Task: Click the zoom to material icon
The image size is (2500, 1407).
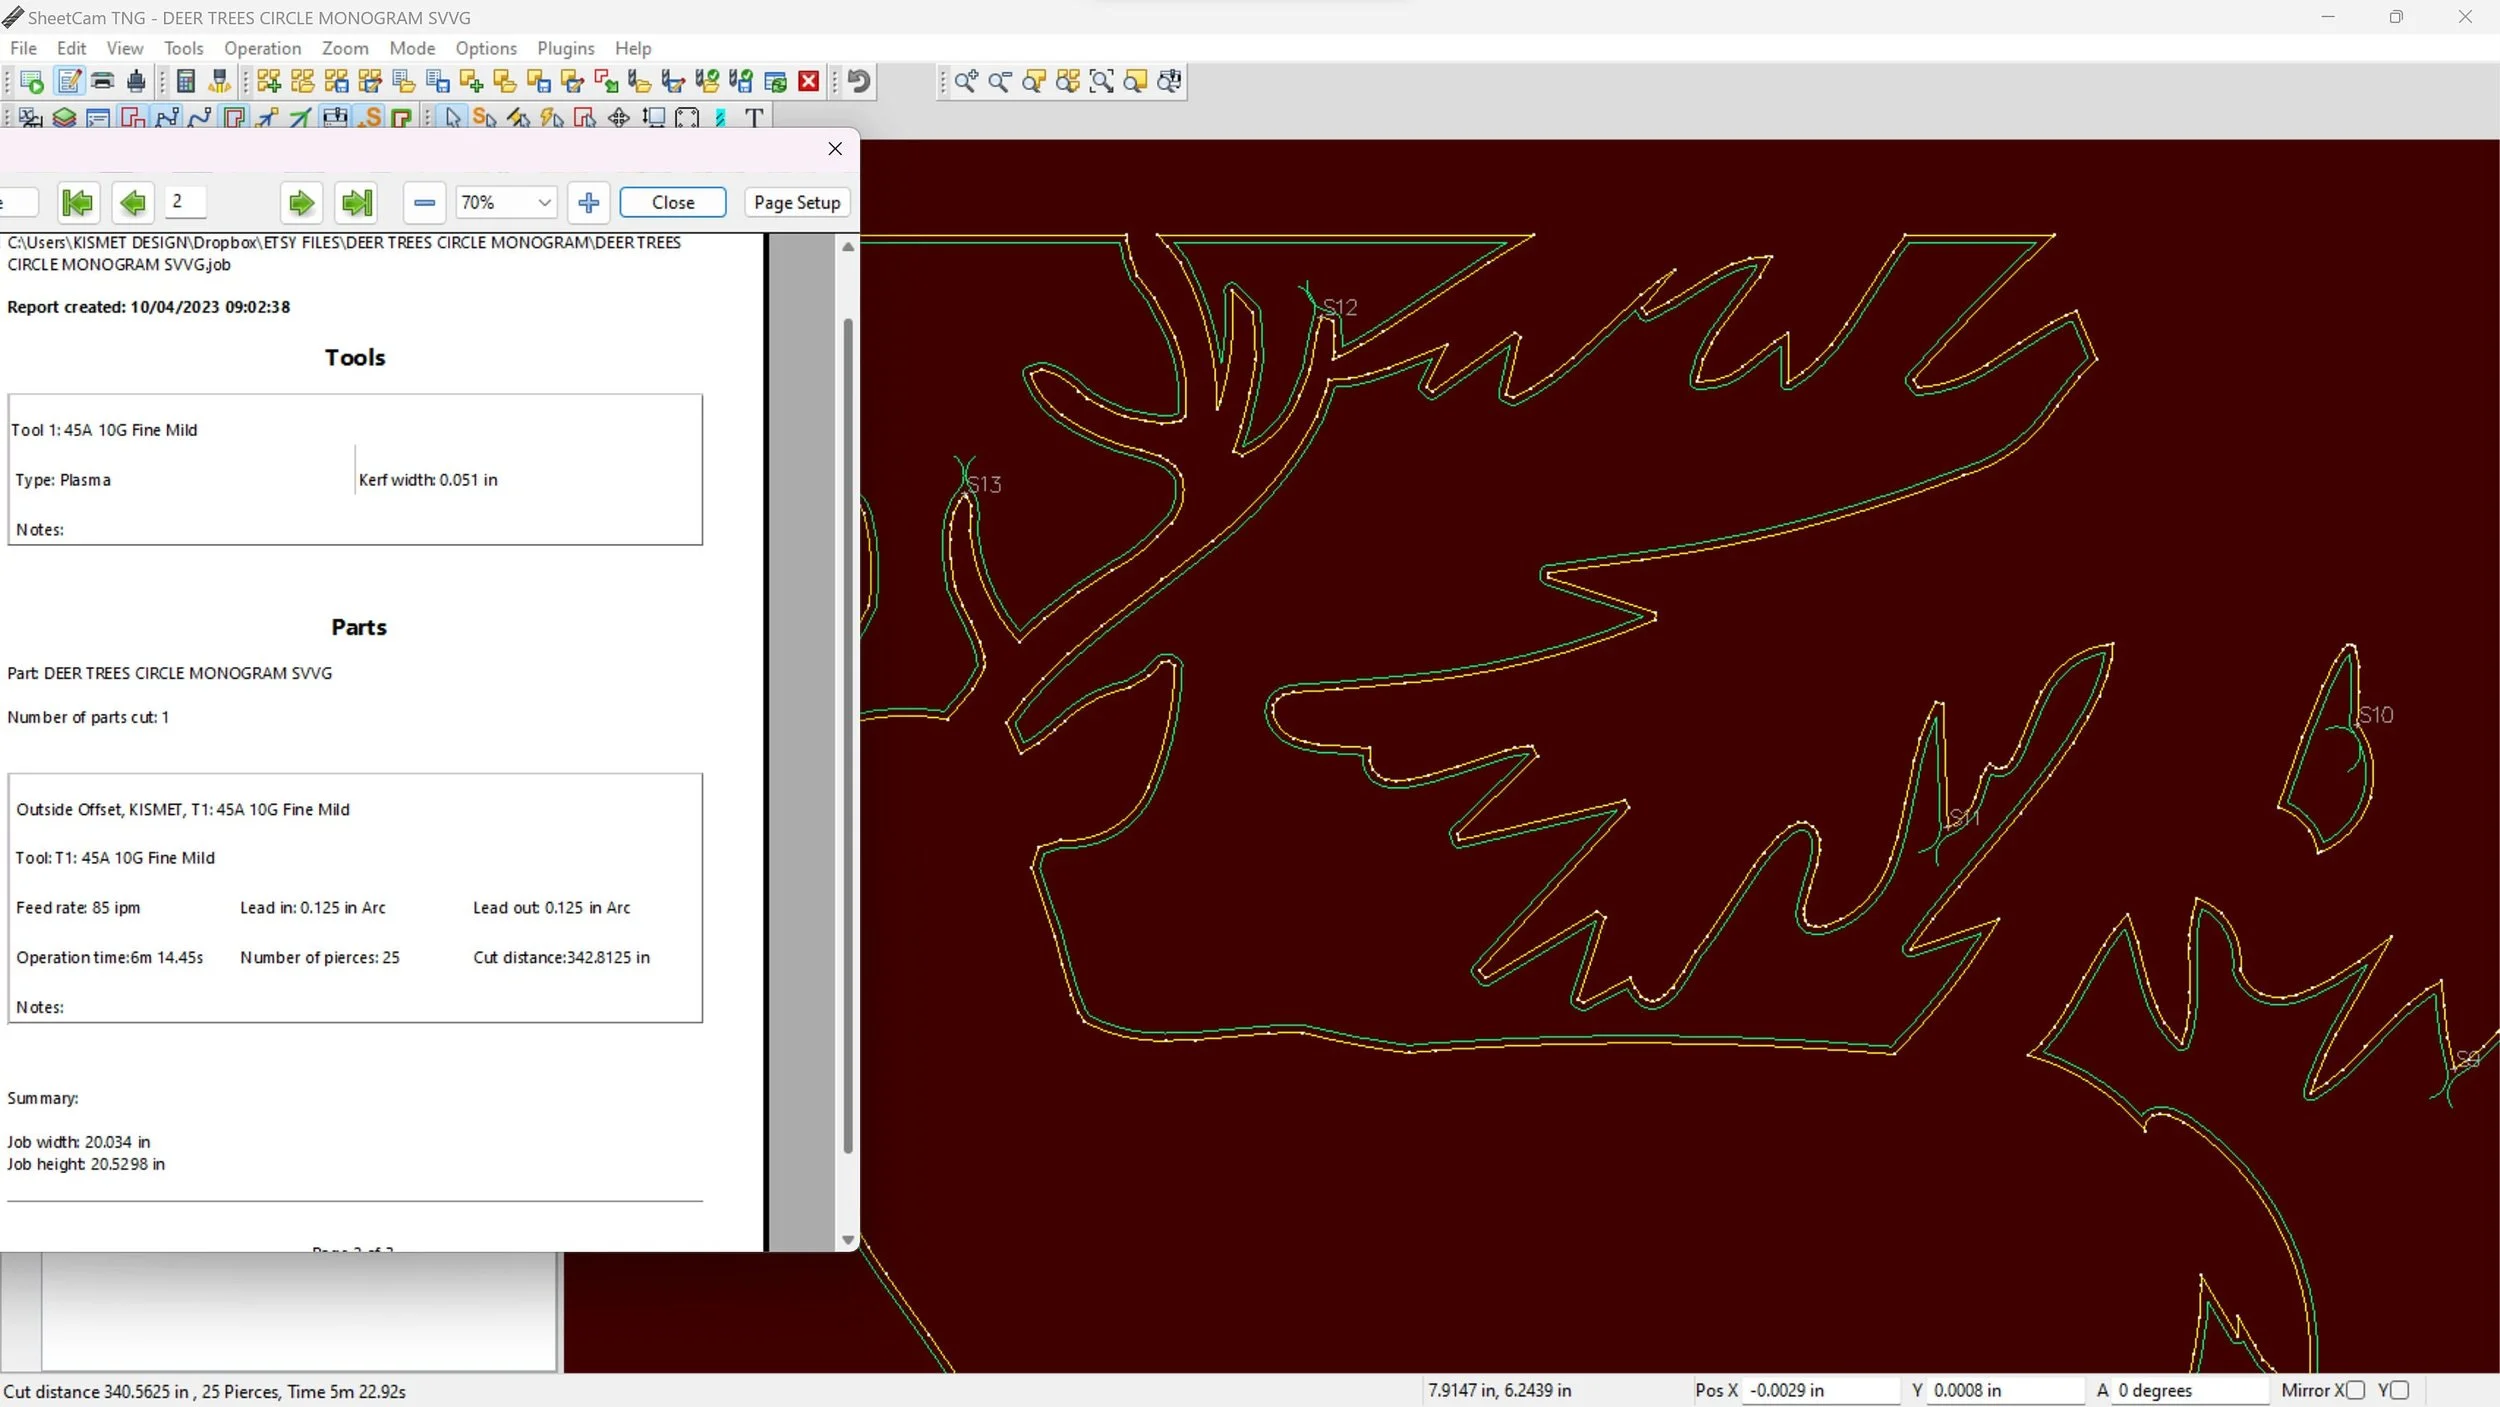Action: coord(1136,81)
